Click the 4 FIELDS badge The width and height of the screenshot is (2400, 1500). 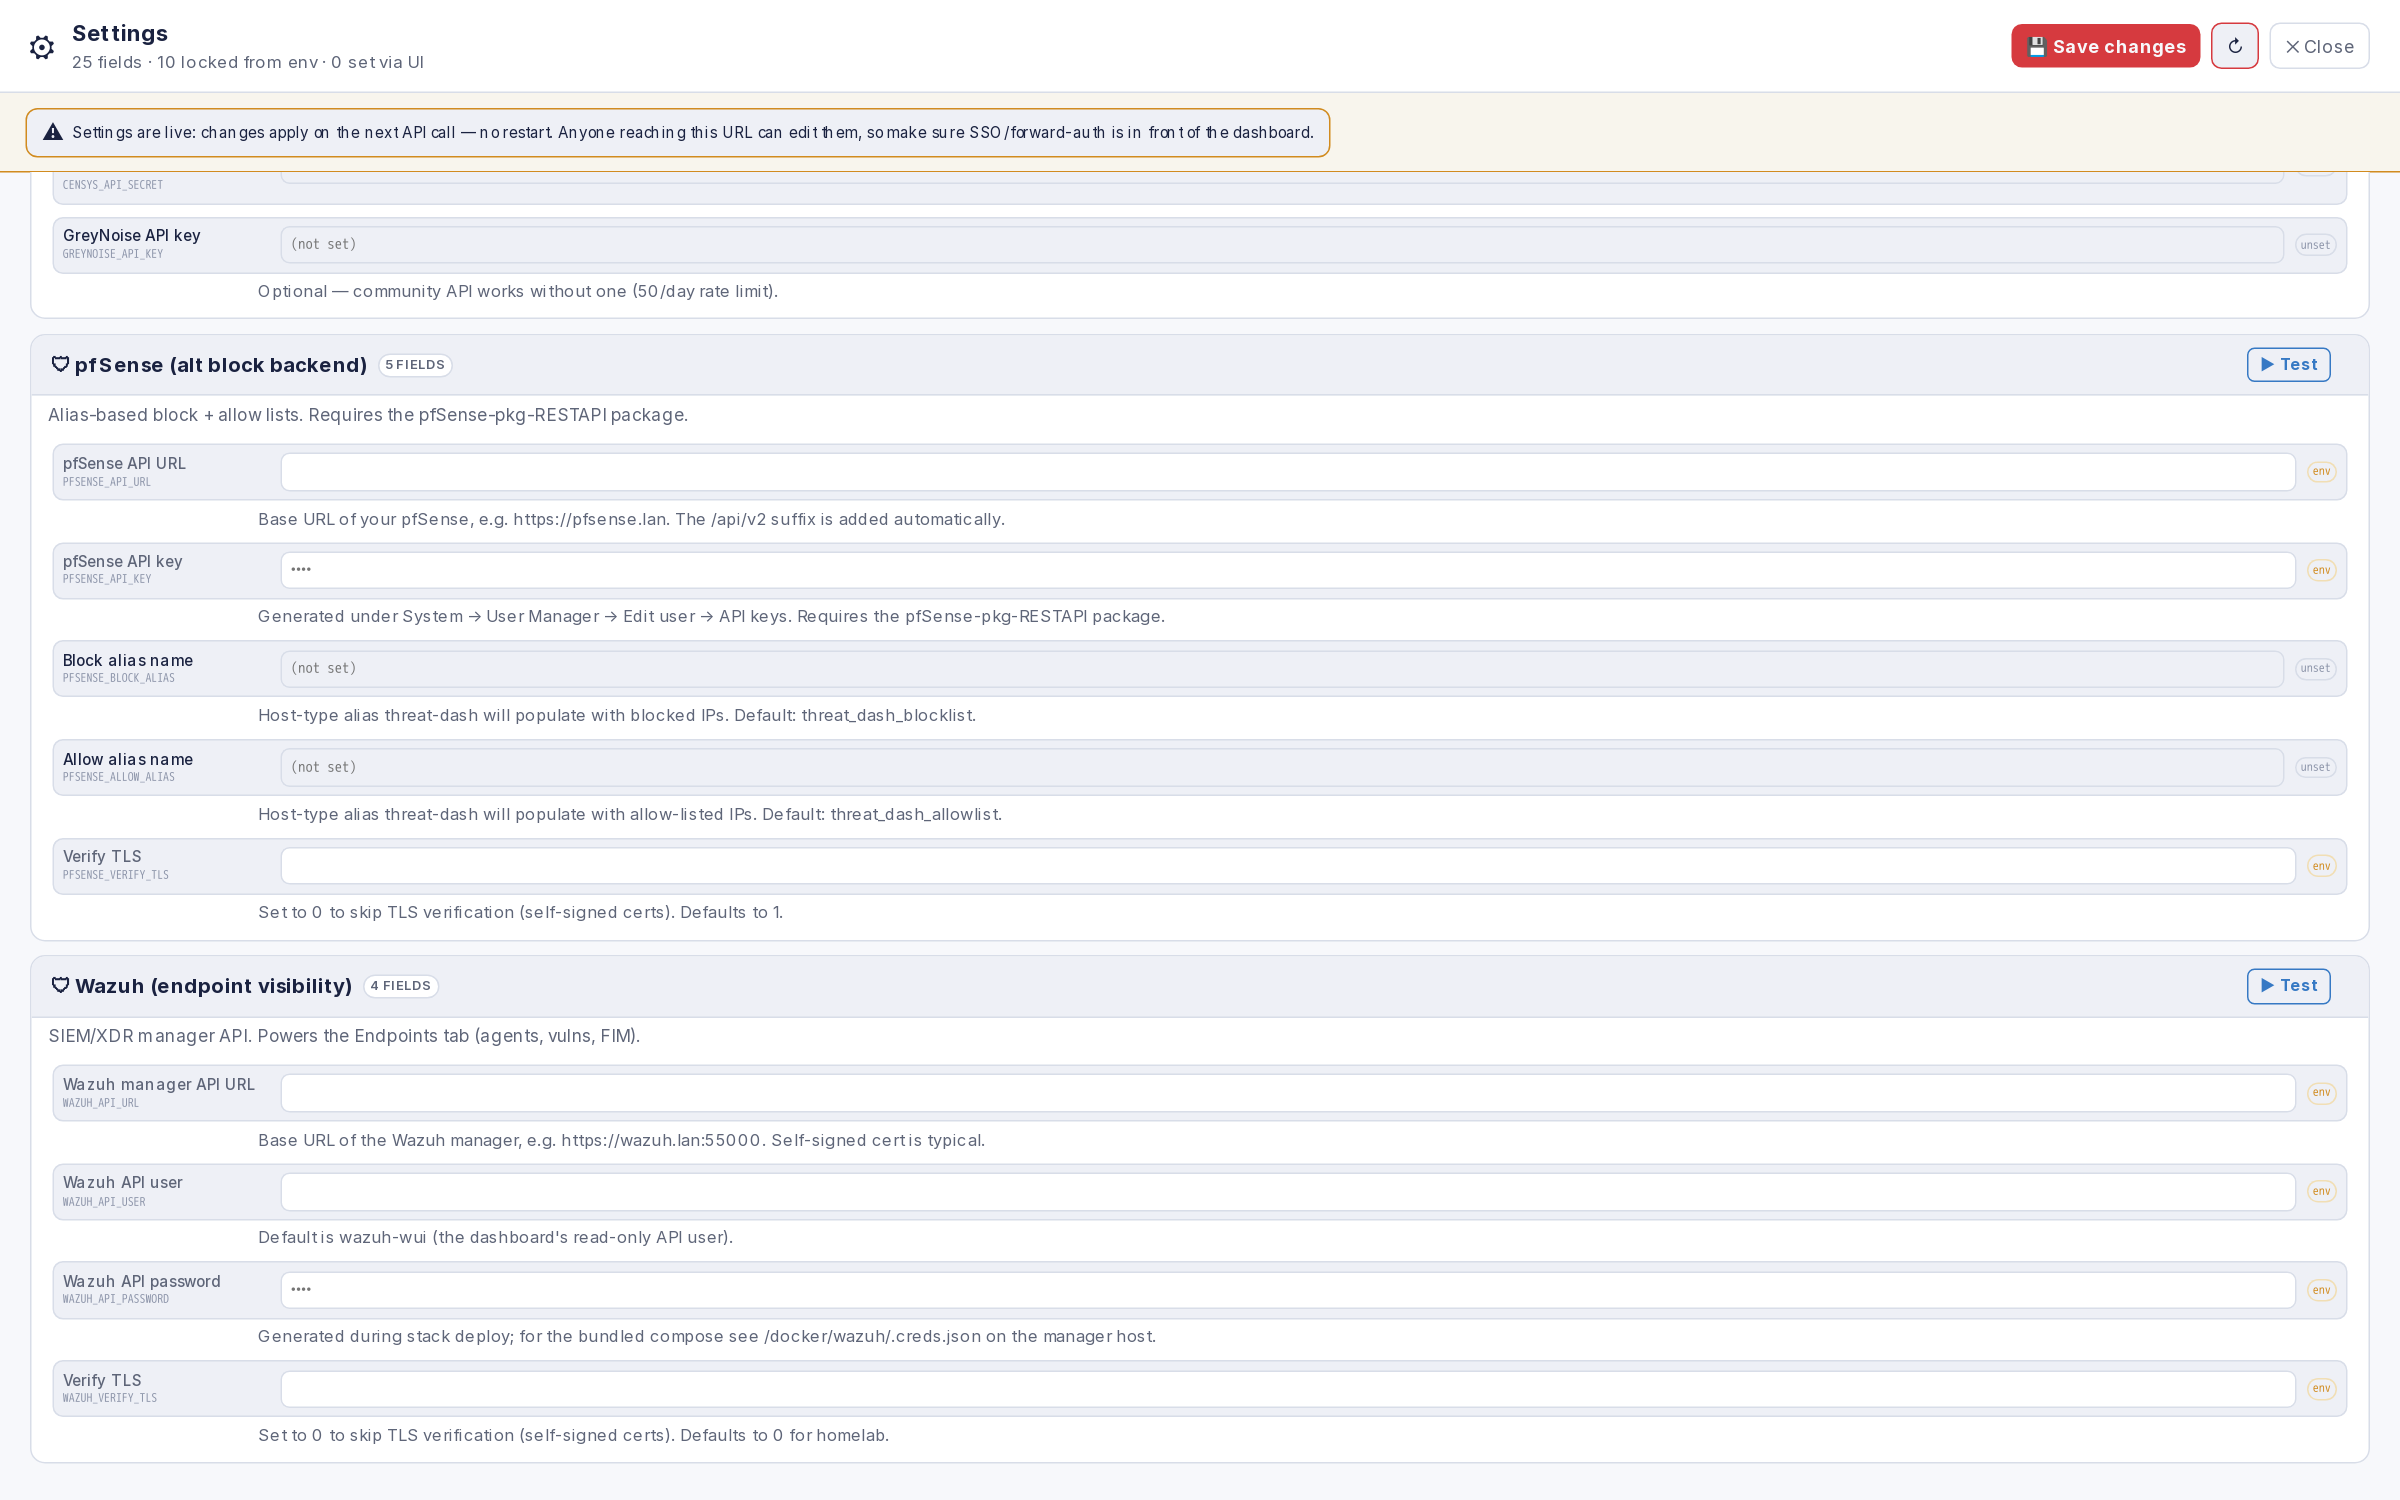pyautogui.click(x=401, y=986)
